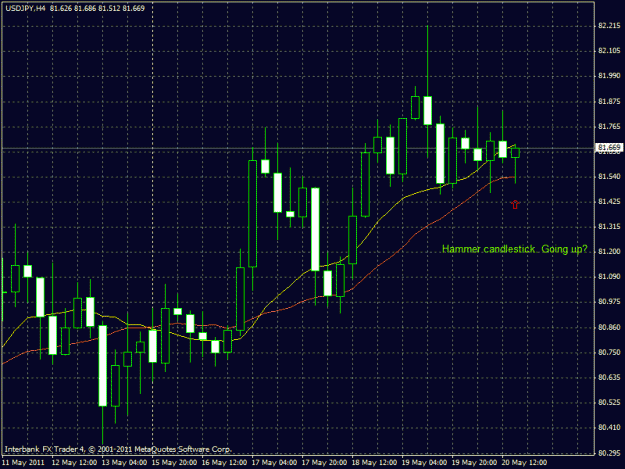Click the 19 May 20:00 time axis label
This screenshot has height=469, width=625.
474,463
